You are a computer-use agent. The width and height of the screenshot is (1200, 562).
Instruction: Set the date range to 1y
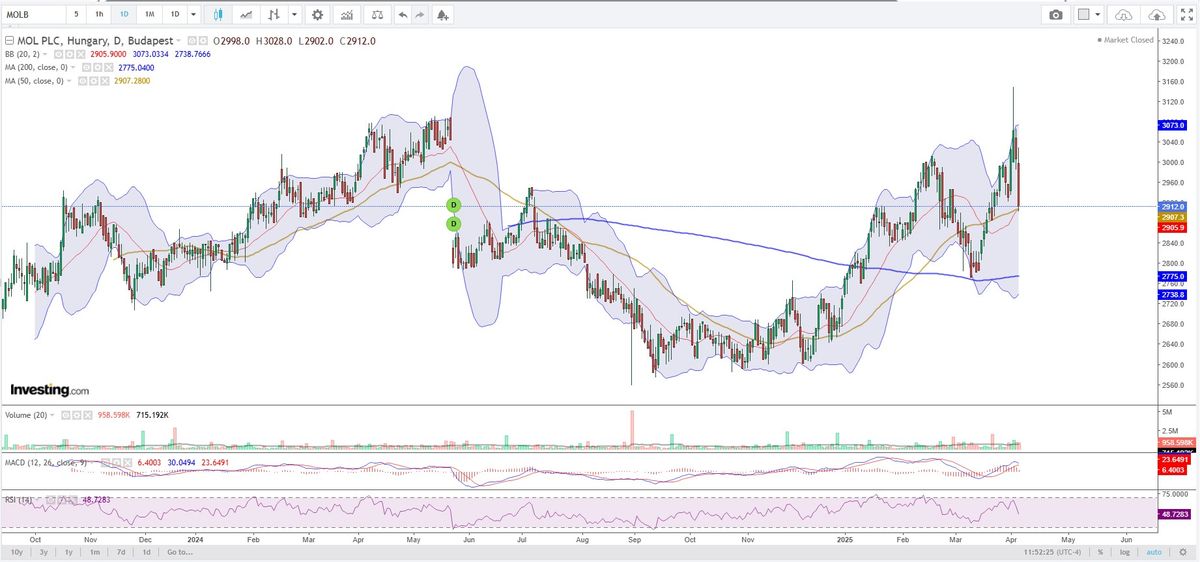[69, 552]
